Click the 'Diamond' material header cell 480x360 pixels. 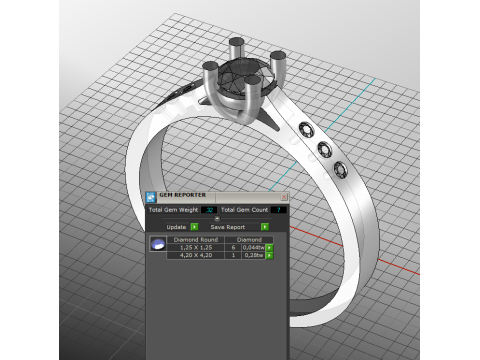pyautogui.click(x=249, y=240)
